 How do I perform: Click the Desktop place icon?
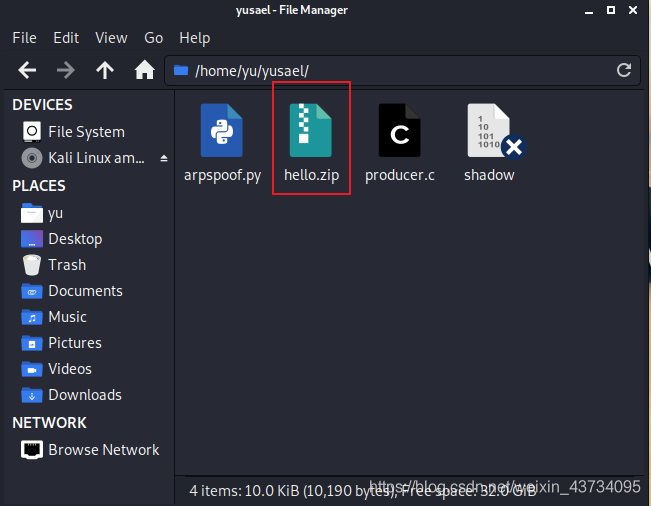[32, 239]
